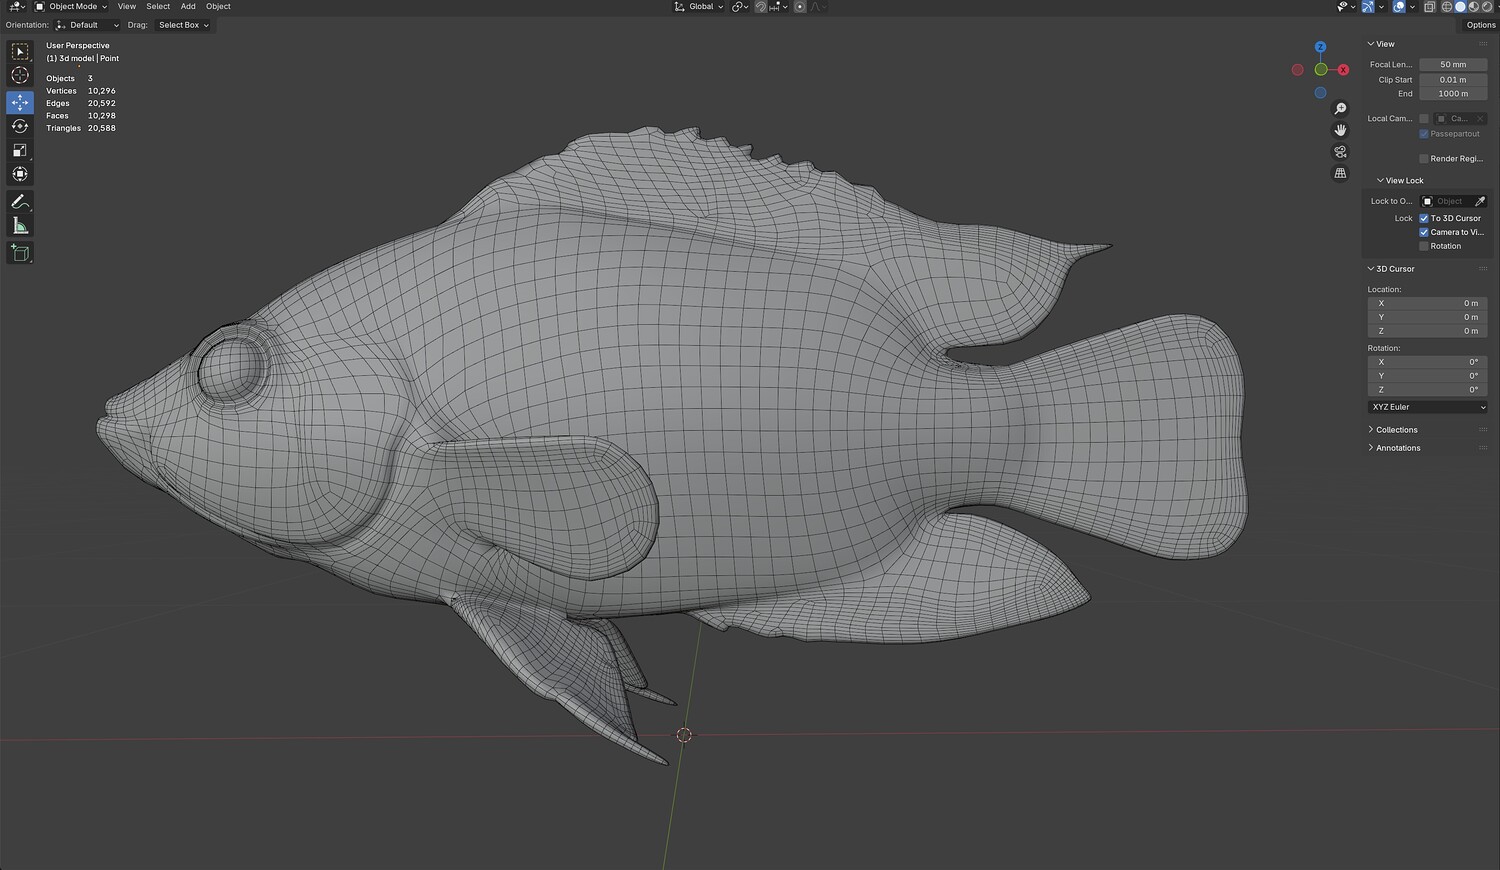Select the Select Box tool in the toolbar

click(x=20, y=51)
